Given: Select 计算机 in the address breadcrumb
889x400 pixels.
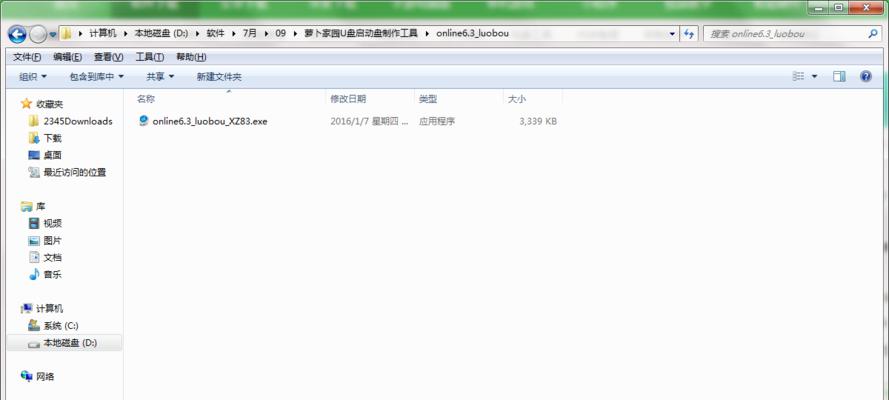Looking at the screenshot, I should tap(103, 33).
